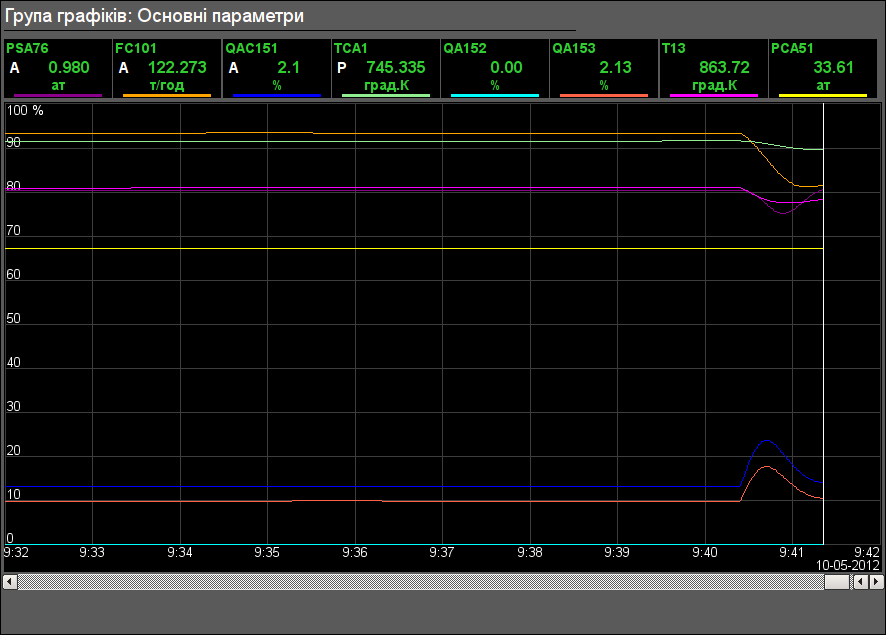The width and height of the screenshot is (886, 635).
Task: Click the PCA51 value 33.61
Action: (x=833, y=68)
